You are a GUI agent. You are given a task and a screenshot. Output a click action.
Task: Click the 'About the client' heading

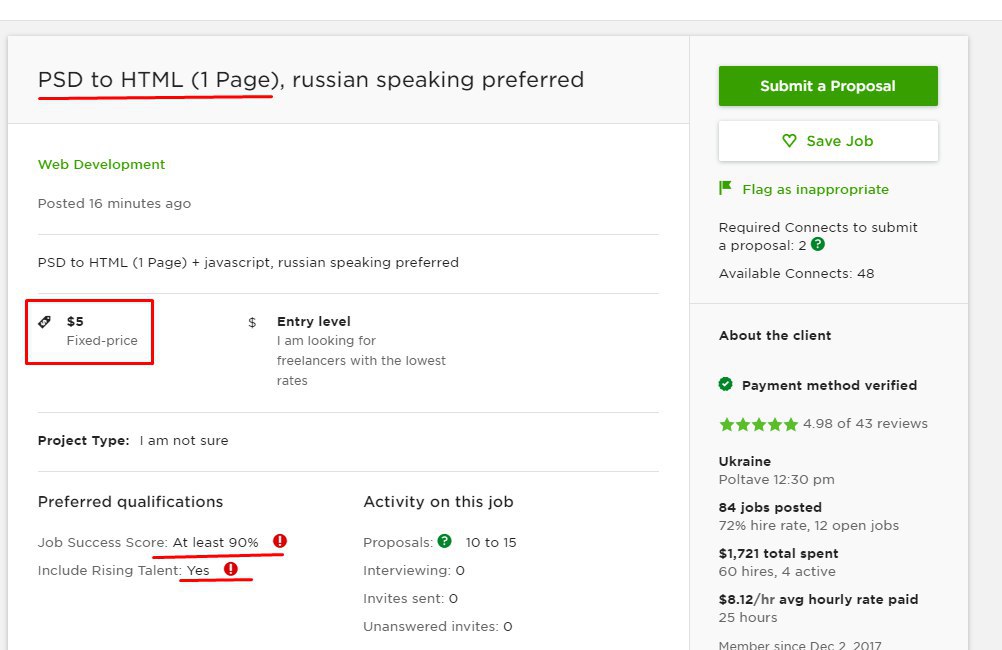(775, 336)
